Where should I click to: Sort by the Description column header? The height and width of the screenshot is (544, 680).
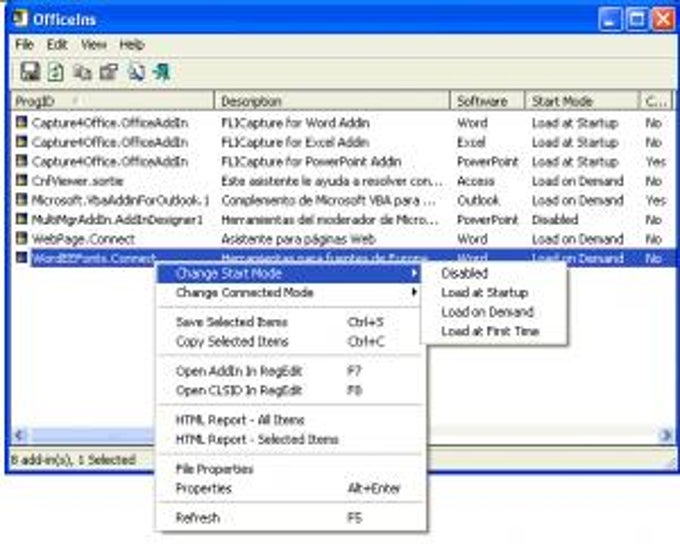[332, 101]
